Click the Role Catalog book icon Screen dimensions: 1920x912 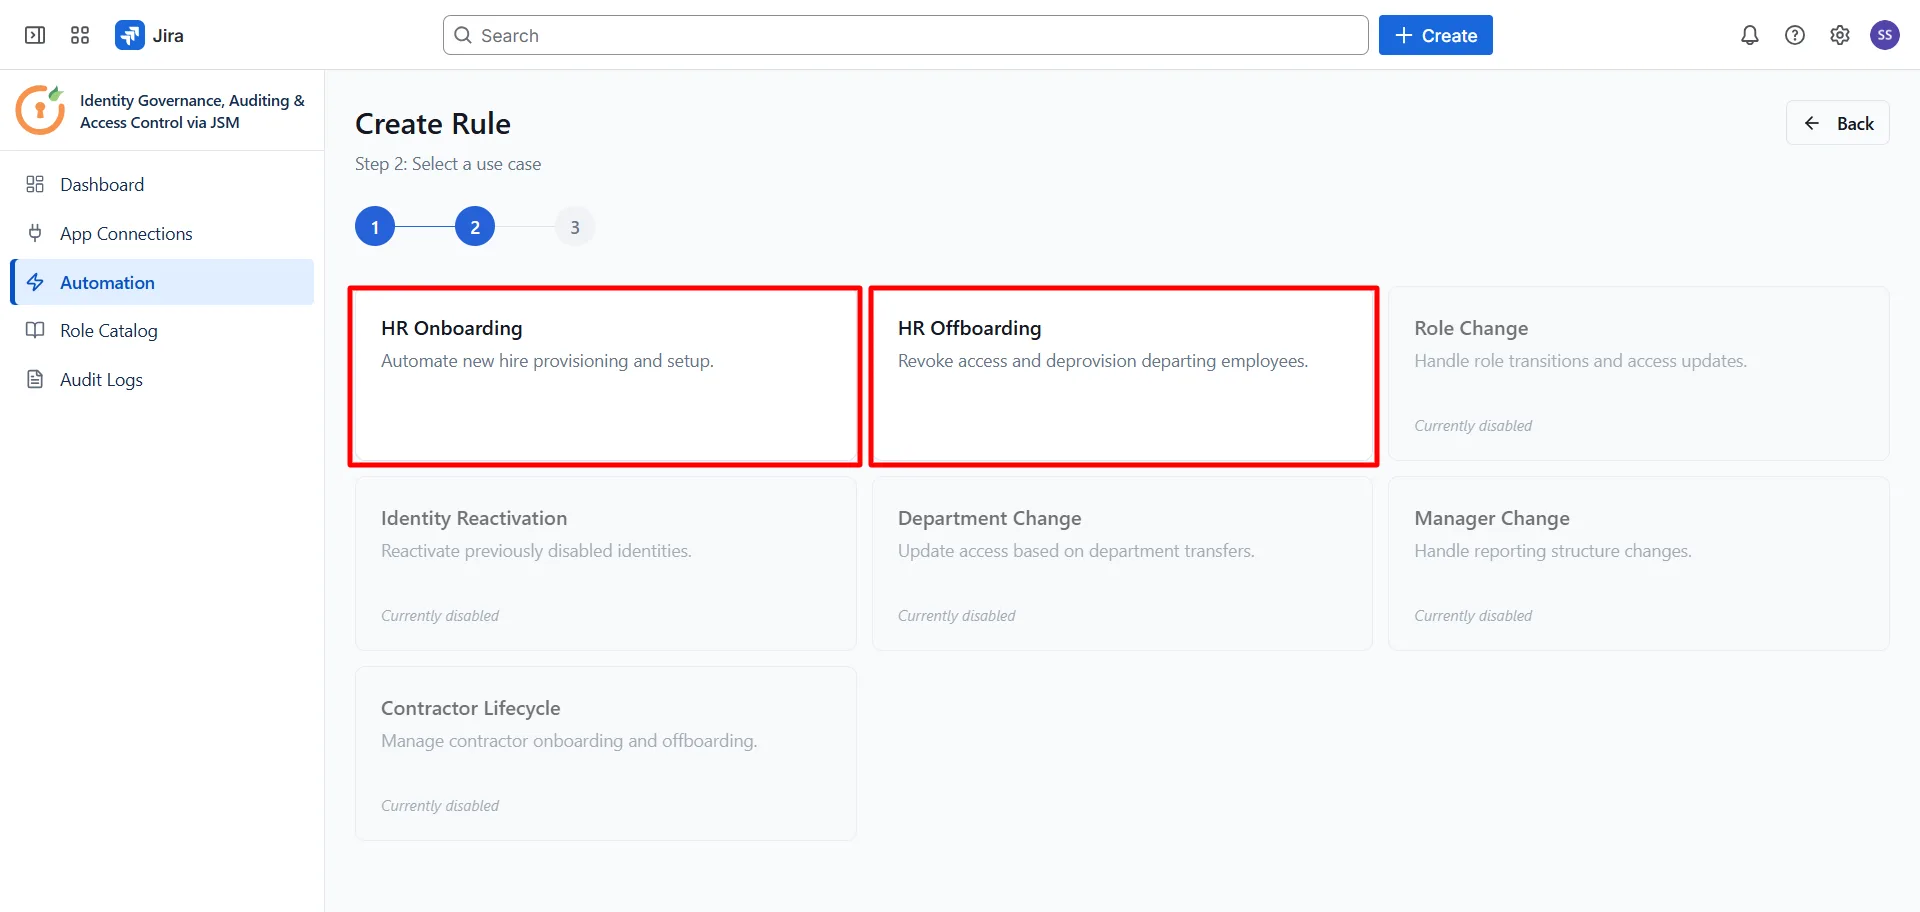pyautogui.click(x=35, y=330)
